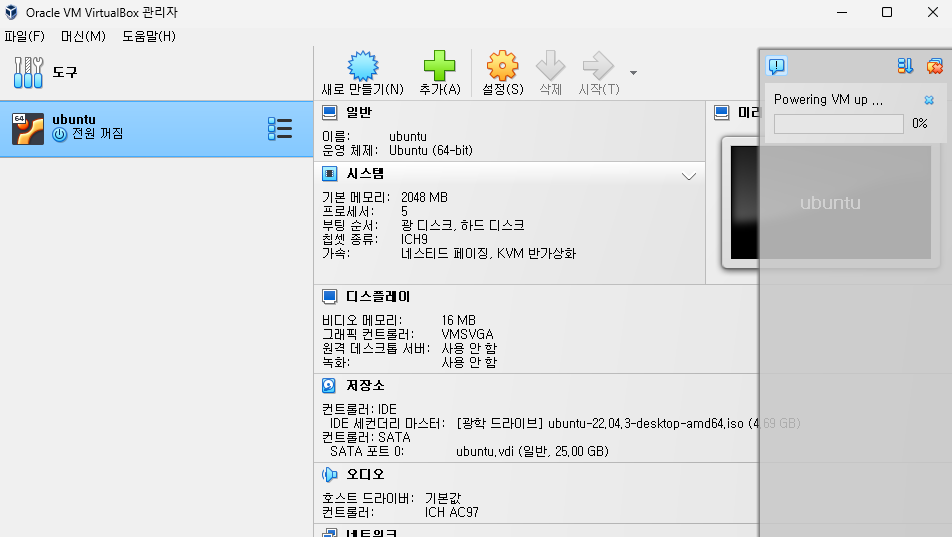Click the VirtualBox title bar icon
Image resolution: width=952 pixels, height=537 pixels.
pyautogui.click(x=12, y=12)
